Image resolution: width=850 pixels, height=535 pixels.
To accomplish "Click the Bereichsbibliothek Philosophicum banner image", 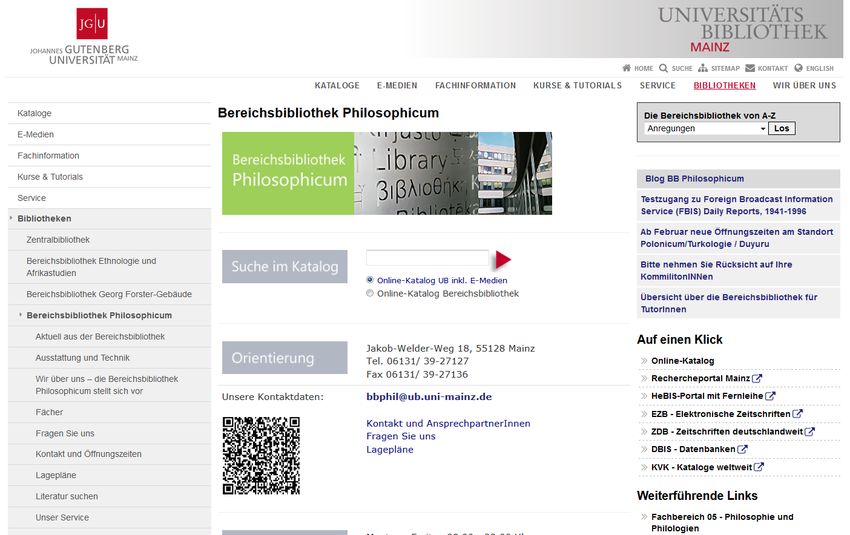I will (386, 173).
